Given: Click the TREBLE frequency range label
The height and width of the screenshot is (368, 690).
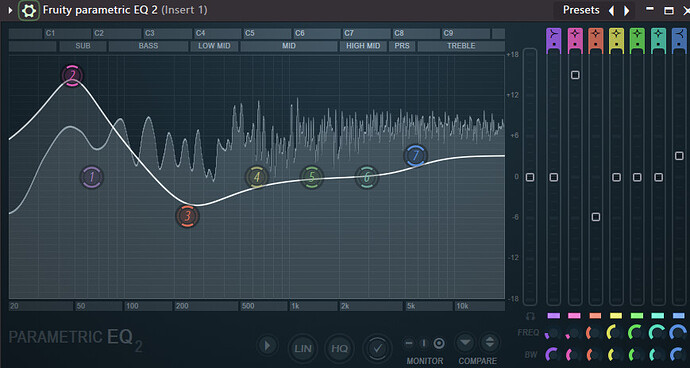Looking at the screenshot, I should [x=461, y=46].
